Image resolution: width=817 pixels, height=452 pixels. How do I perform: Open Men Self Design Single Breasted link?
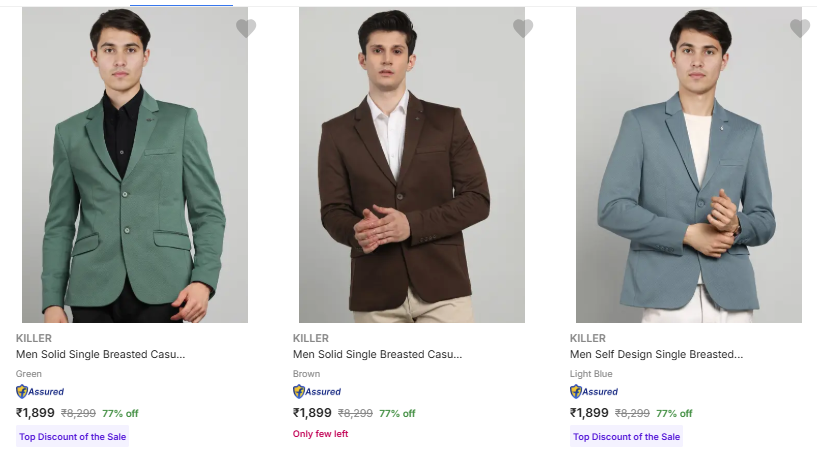pyautogui.click(x=656, y=354)
